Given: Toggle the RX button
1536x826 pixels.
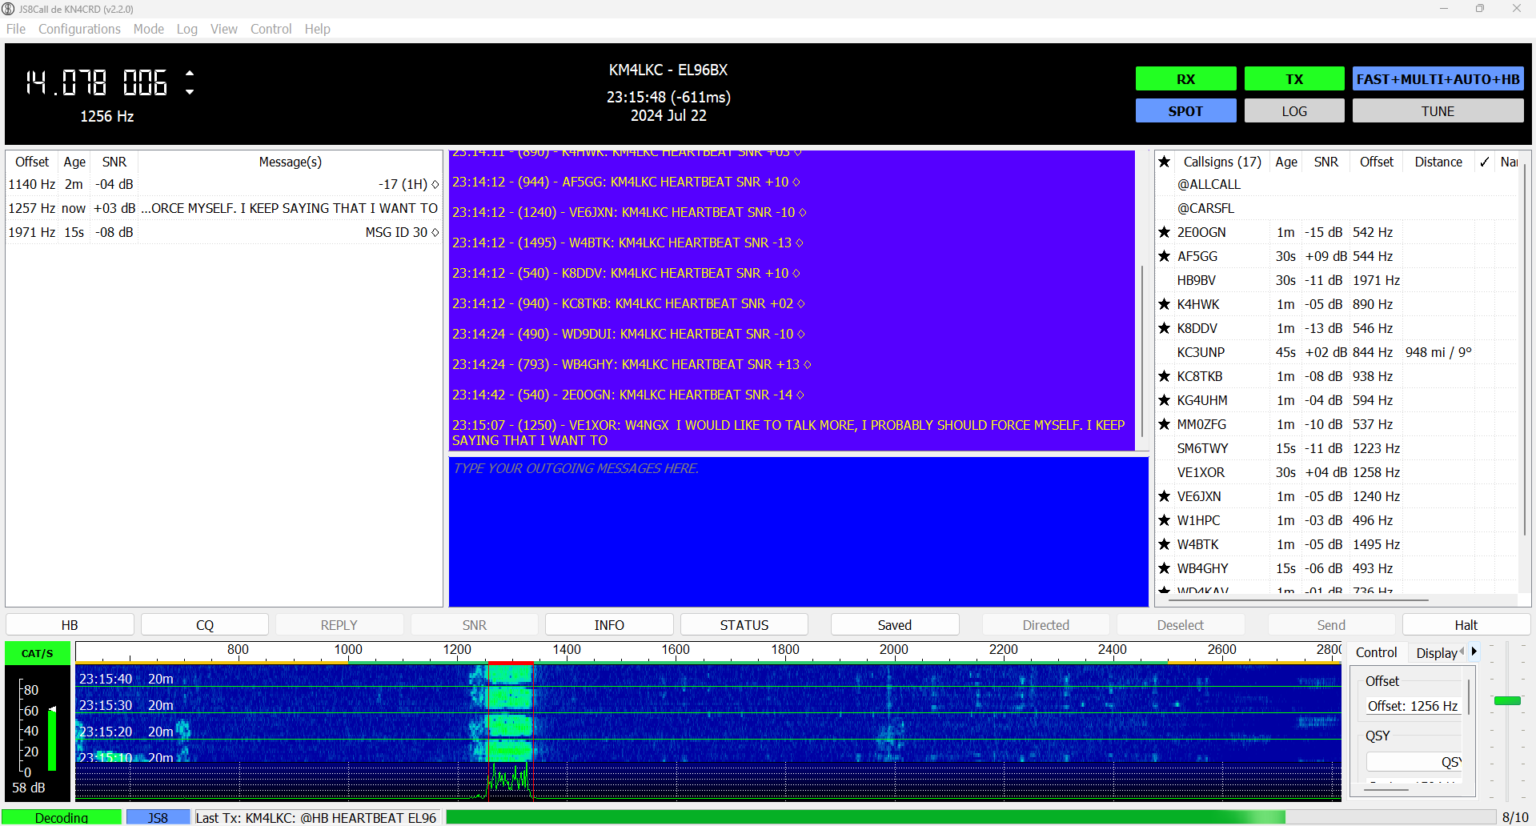Looking at the screenshot, I should [1186, 79].
